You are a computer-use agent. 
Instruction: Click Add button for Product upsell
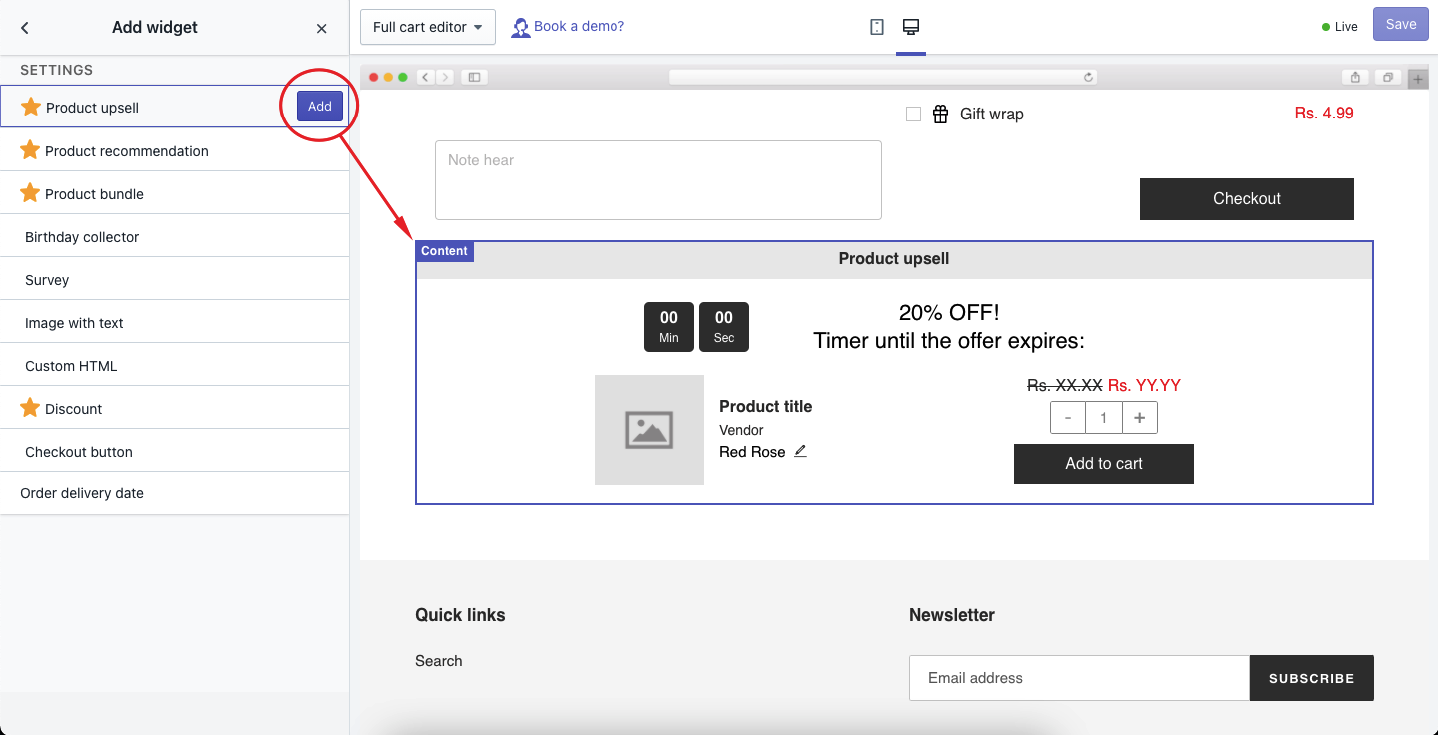(x=320, y=106)
